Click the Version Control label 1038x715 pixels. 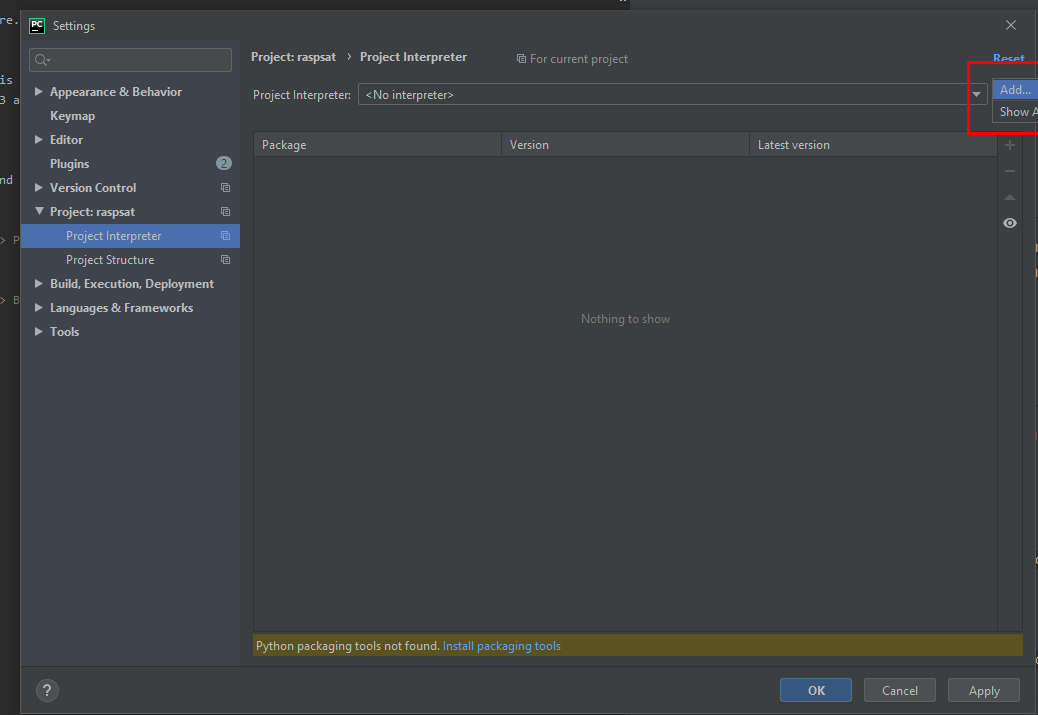pyautogui.click(x=93, y=187)
